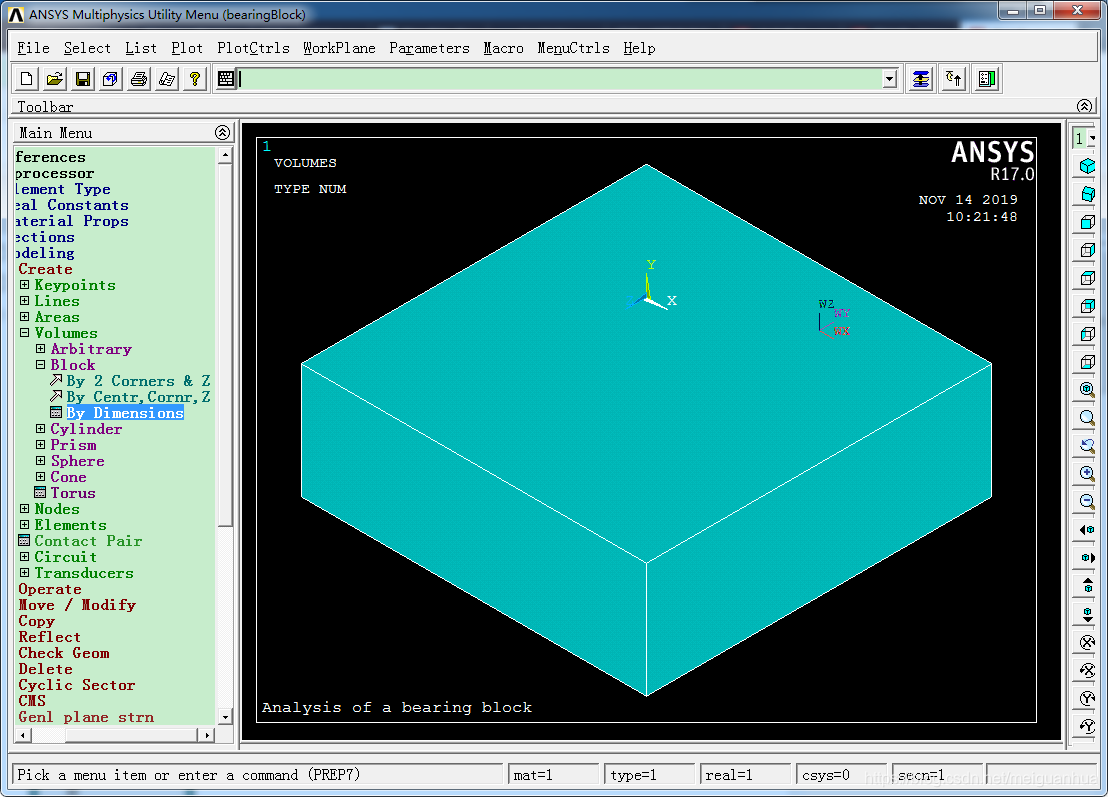Viewport: 1108px width, 797px height.
Task: Collapse the Volumes tree node
Action: pos(25,333)
